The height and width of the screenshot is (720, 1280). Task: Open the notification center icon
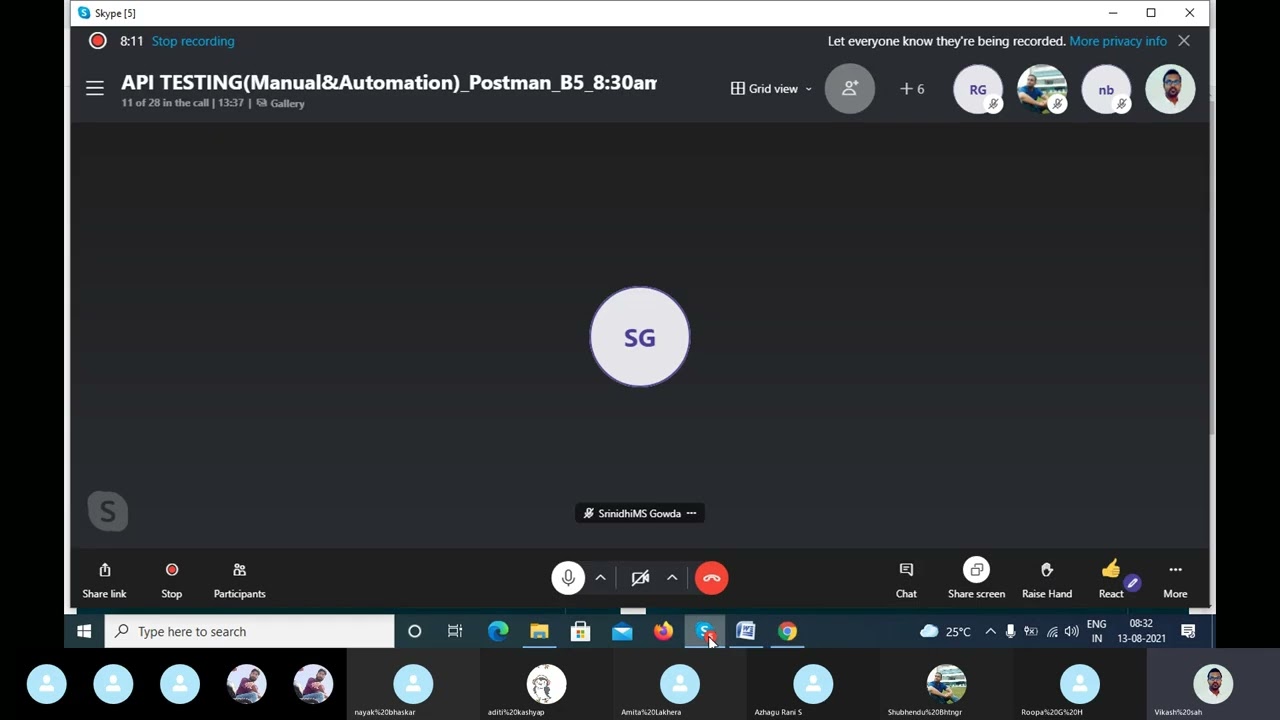coord(1188,631)
